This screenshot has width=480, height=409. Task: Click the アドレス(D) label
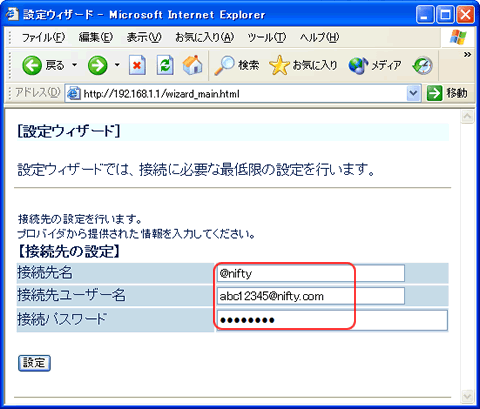tap(37, 92)
